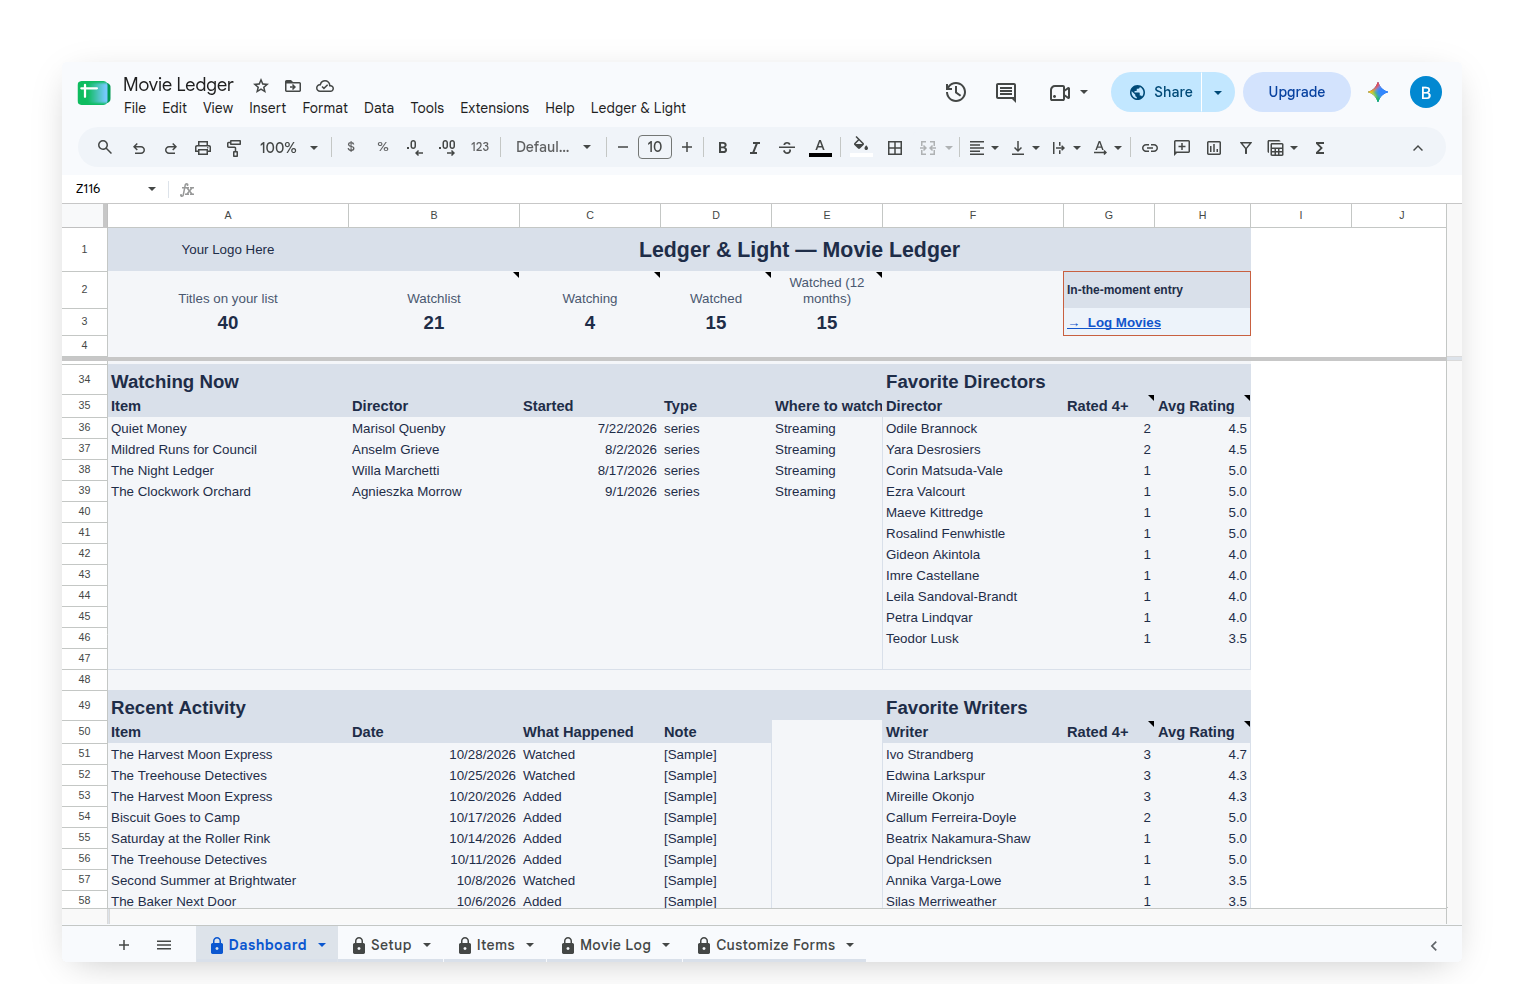Click the redo icon in toolbar

coord(171,148)
